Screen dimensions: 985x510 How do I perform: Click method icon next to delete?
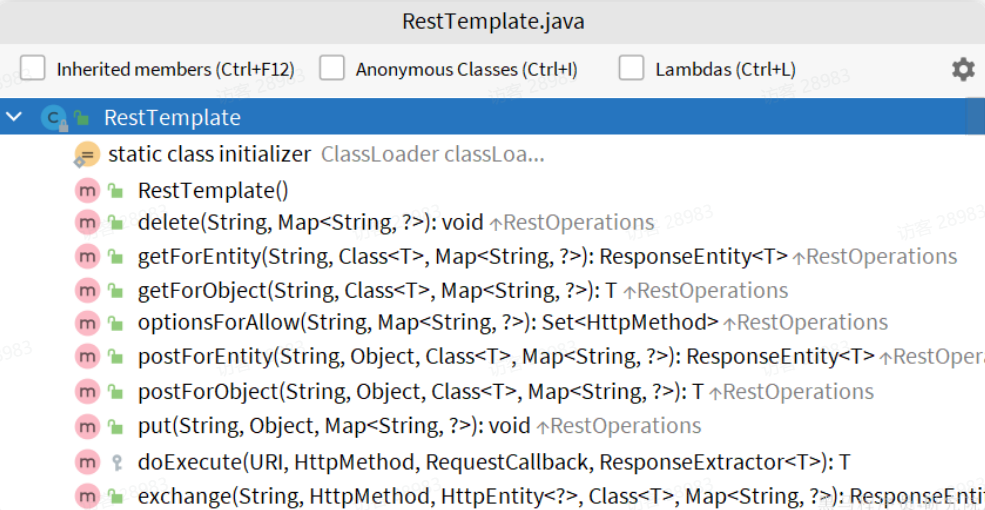(x=87, y=223)
